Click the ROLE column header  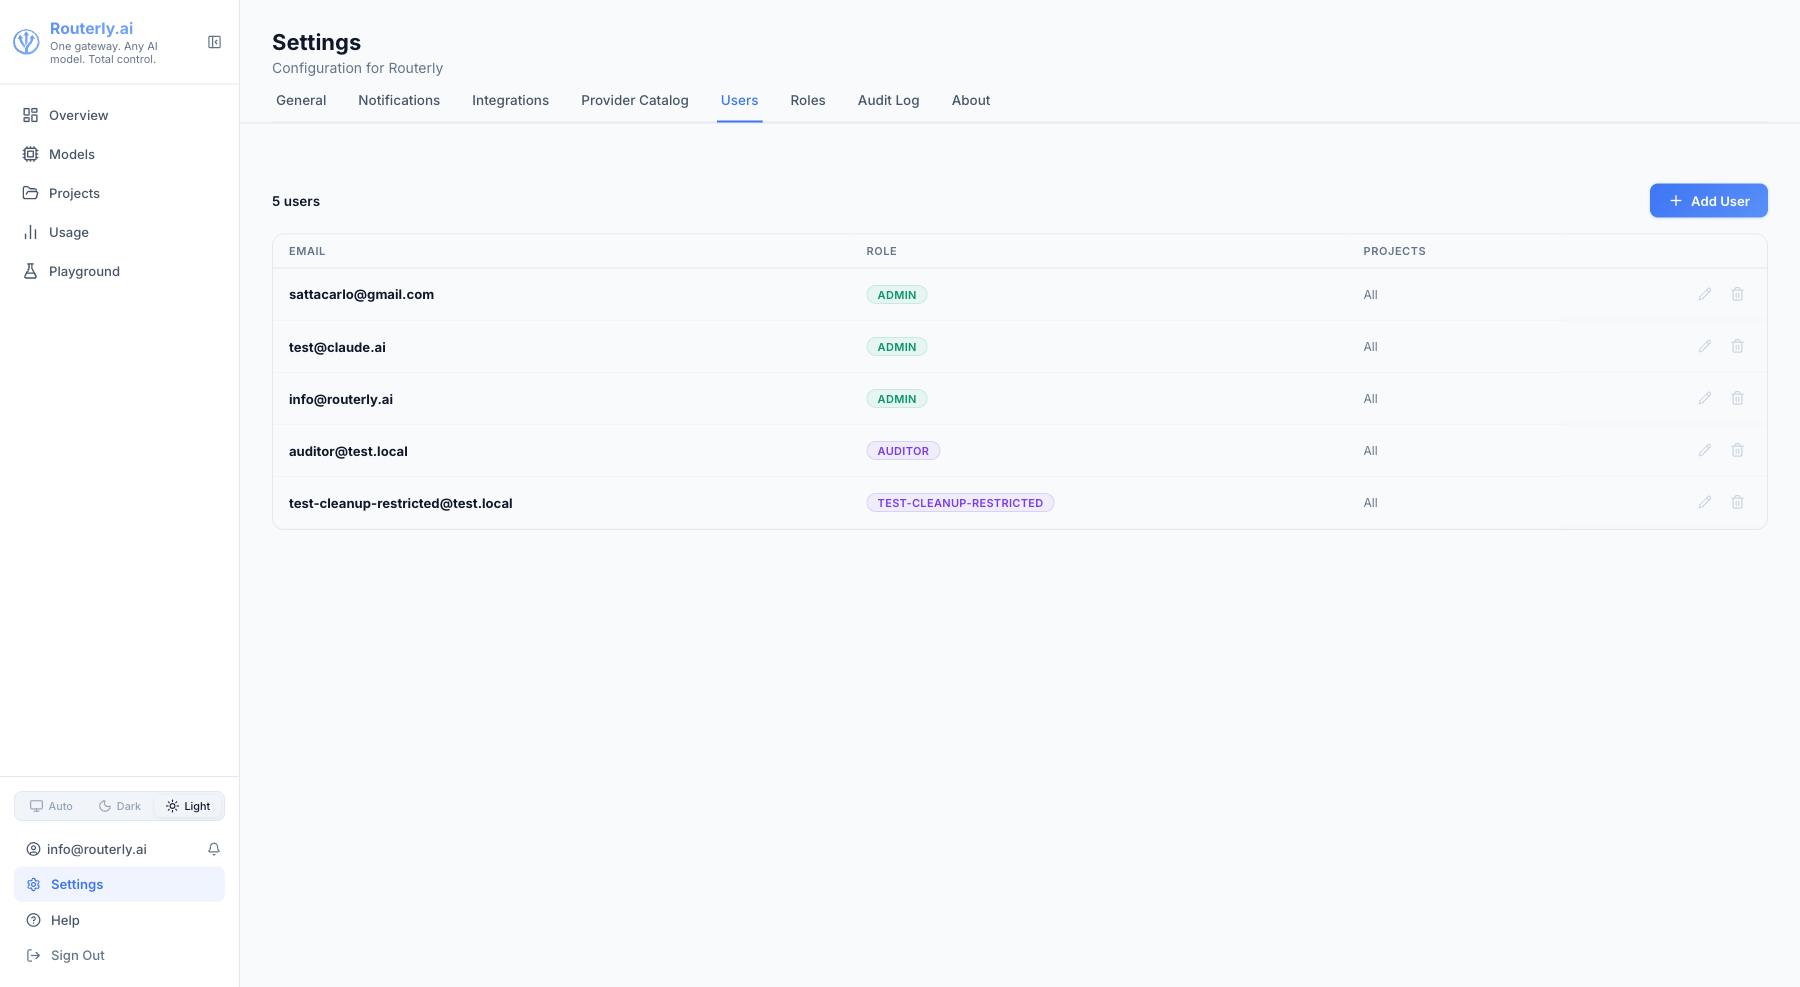(x=881, y=251)
